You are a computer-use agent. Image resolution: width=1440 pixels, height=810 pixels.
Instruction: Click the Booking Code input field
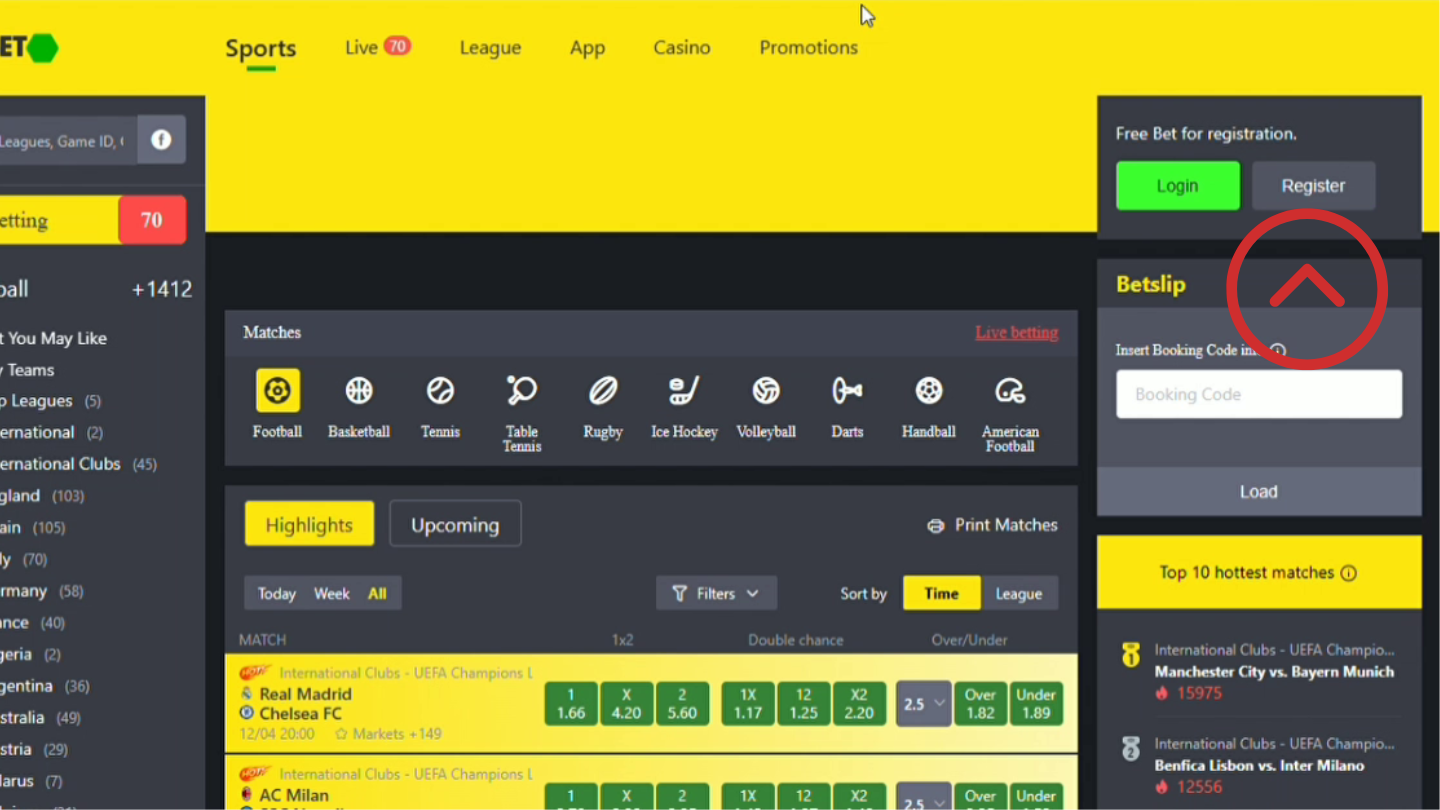[x=1259, y=394]
